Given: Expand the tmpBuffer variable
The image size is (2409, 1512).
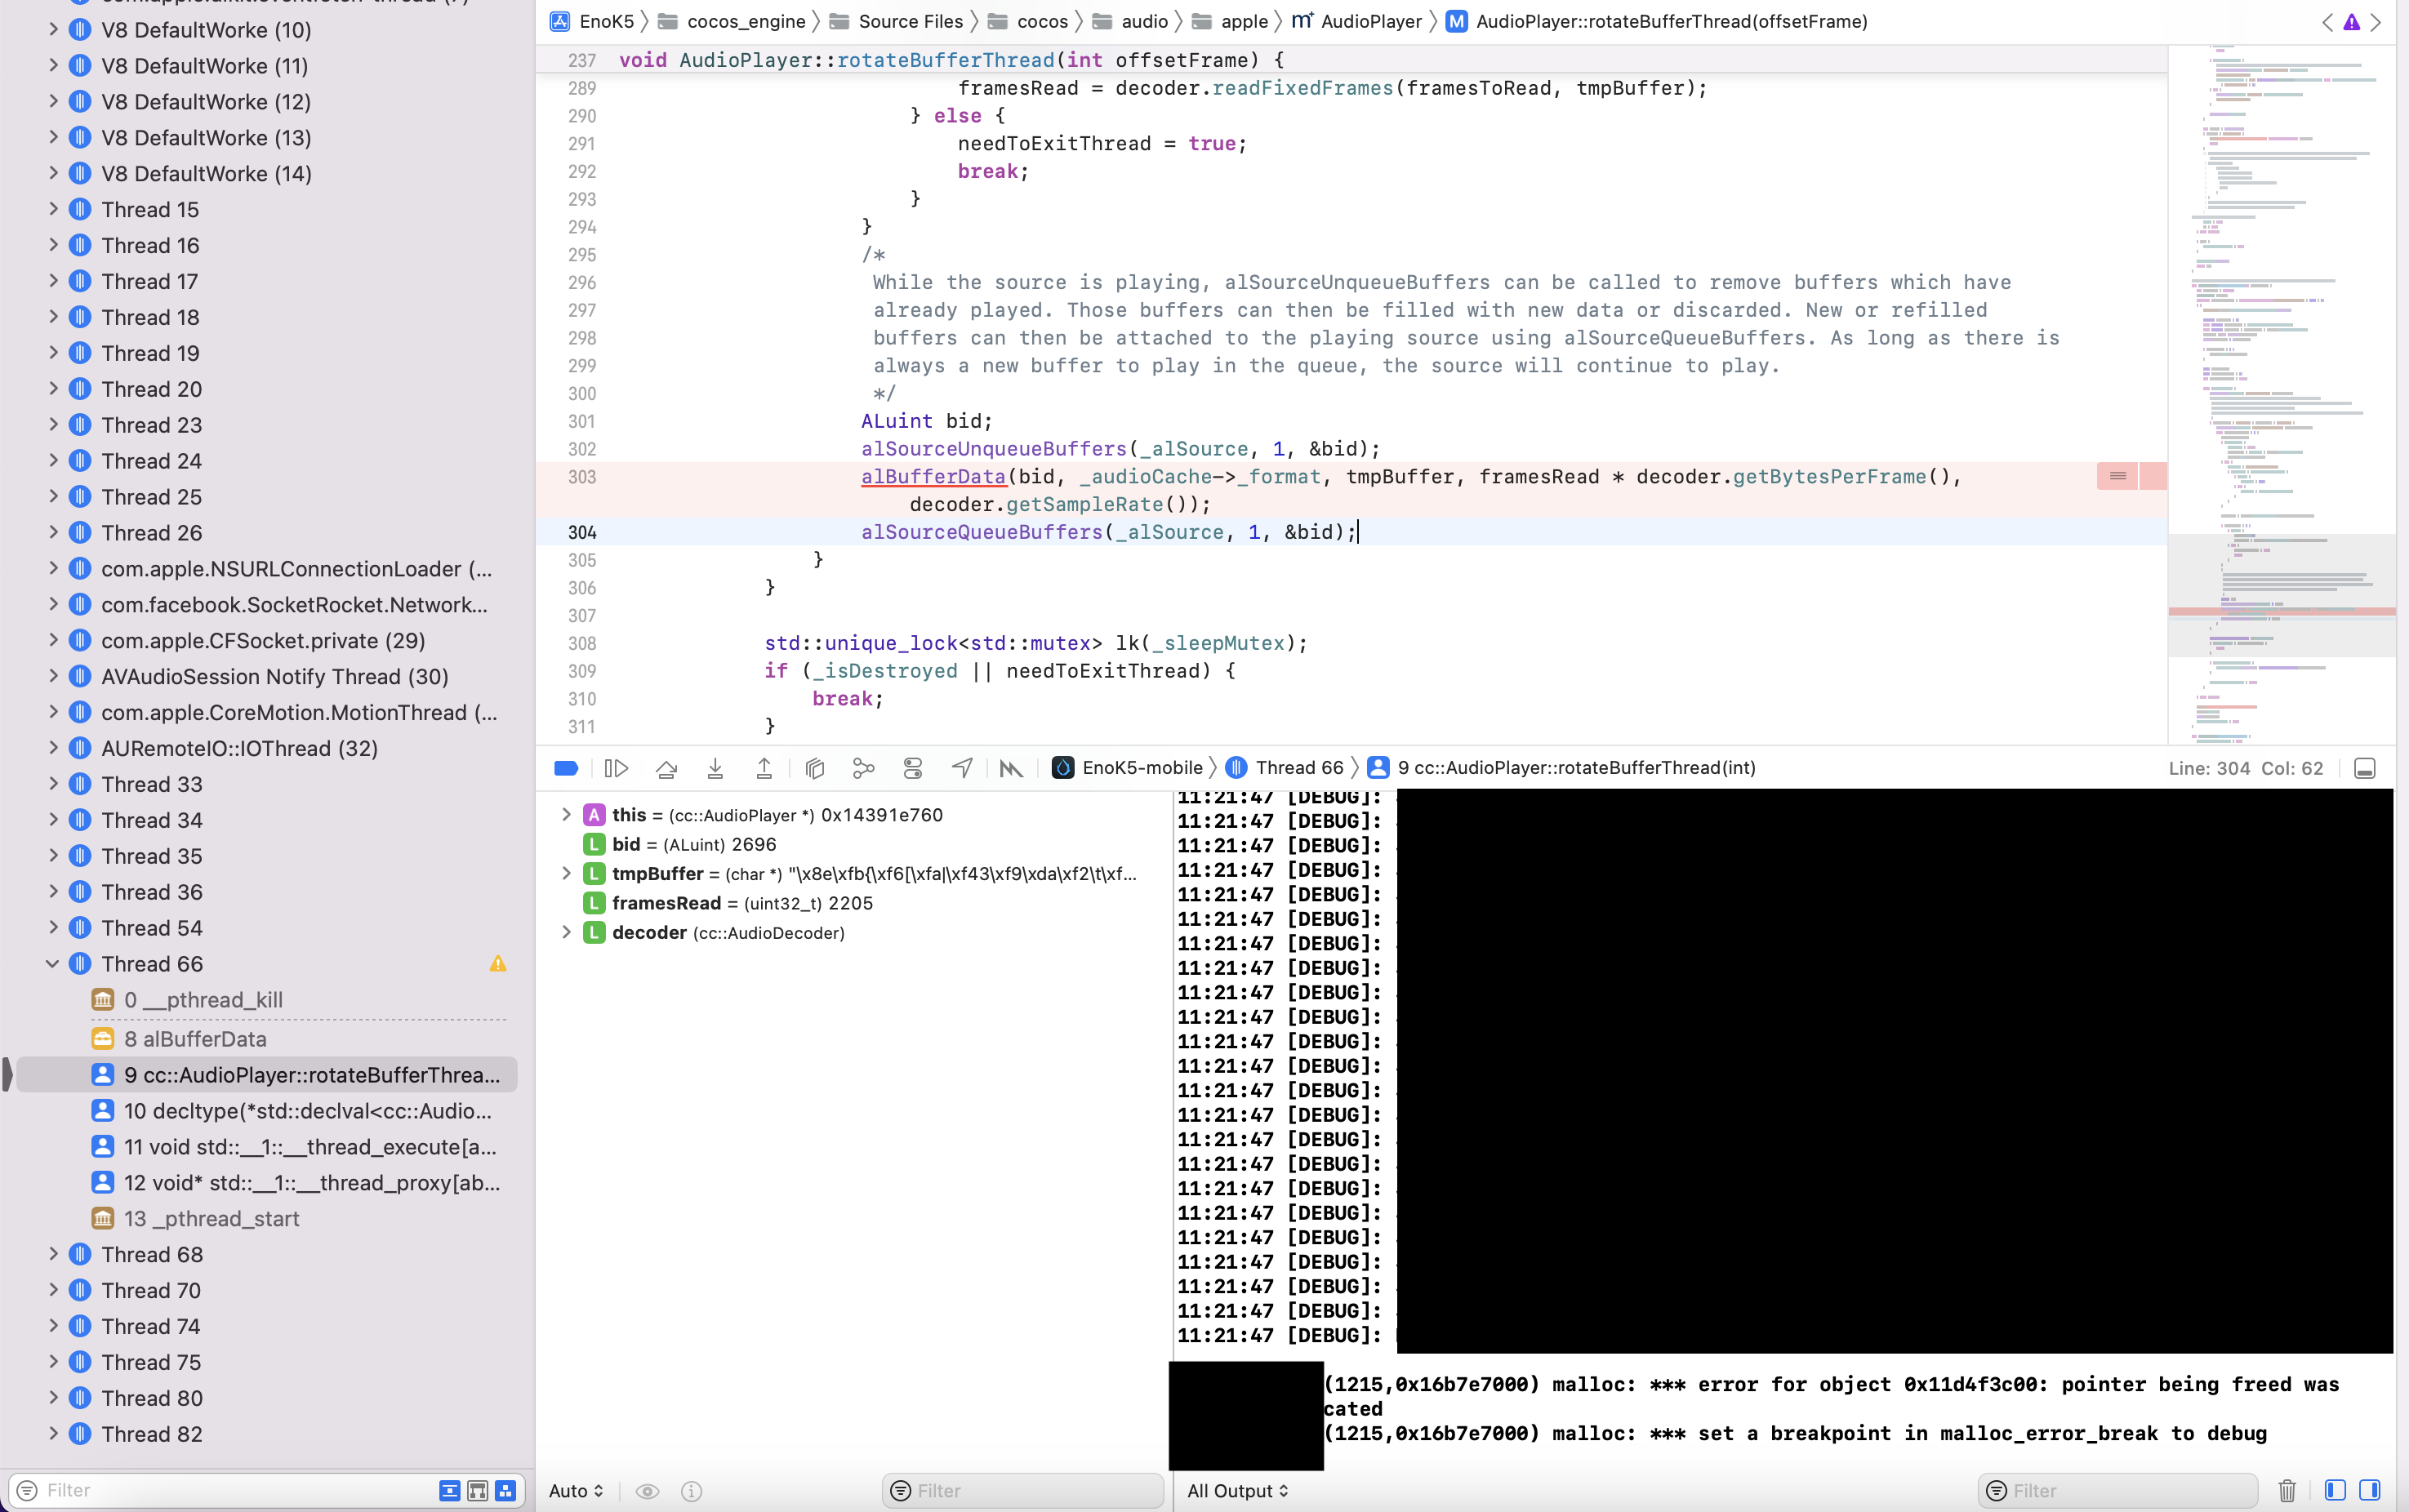Looking at the screenshot, I should (x=567, y=873).
